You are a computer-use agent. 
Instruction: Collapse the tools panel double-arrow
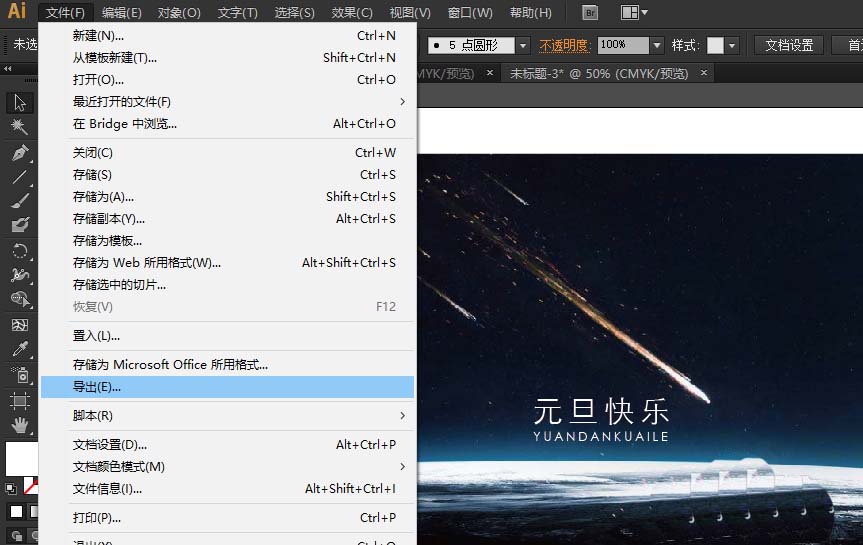[x=8, y=68]
